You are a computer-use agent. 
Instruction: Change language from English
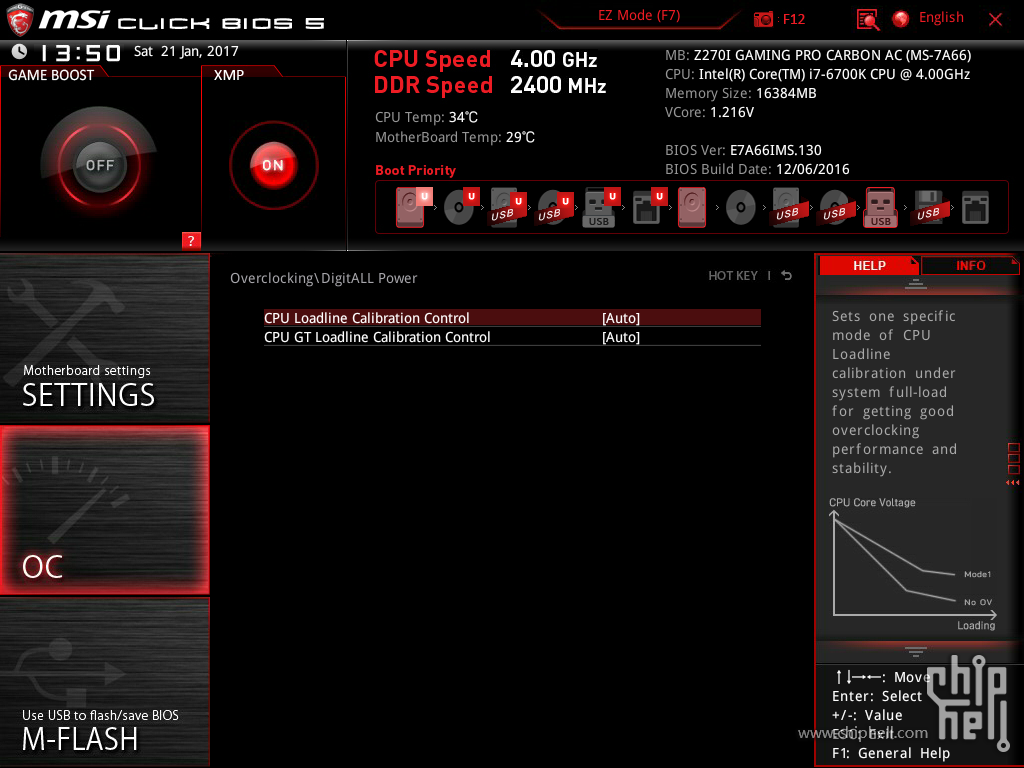pos(941,18)
